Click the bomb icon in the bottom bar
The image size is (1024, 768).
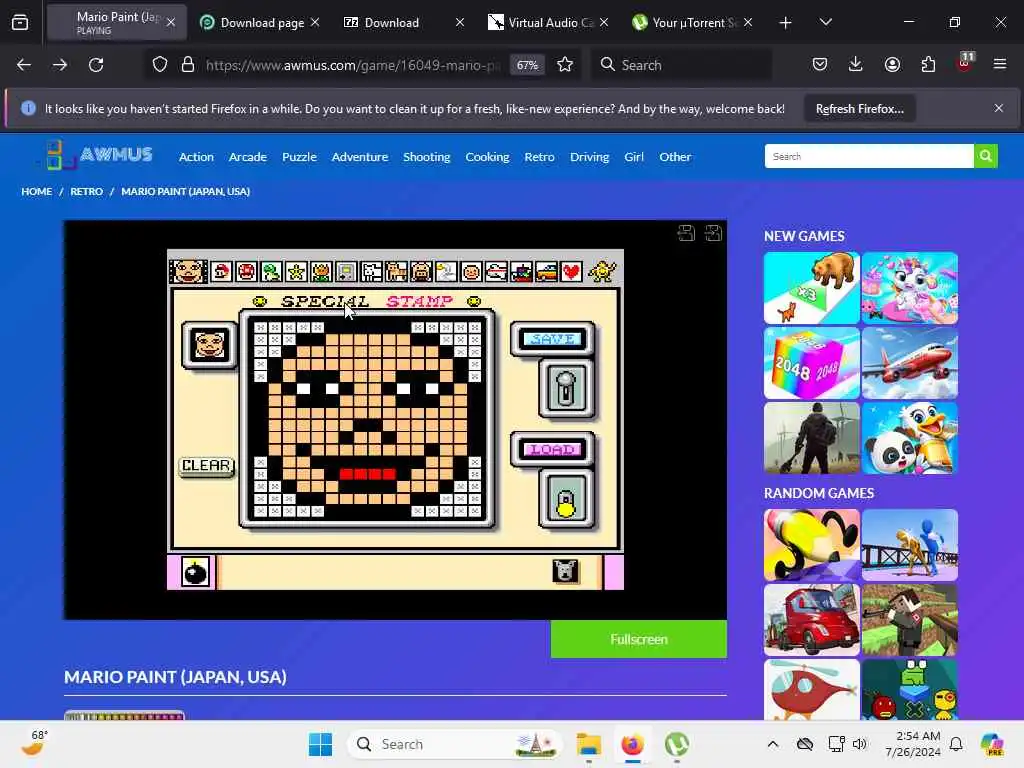pos(195,572)
